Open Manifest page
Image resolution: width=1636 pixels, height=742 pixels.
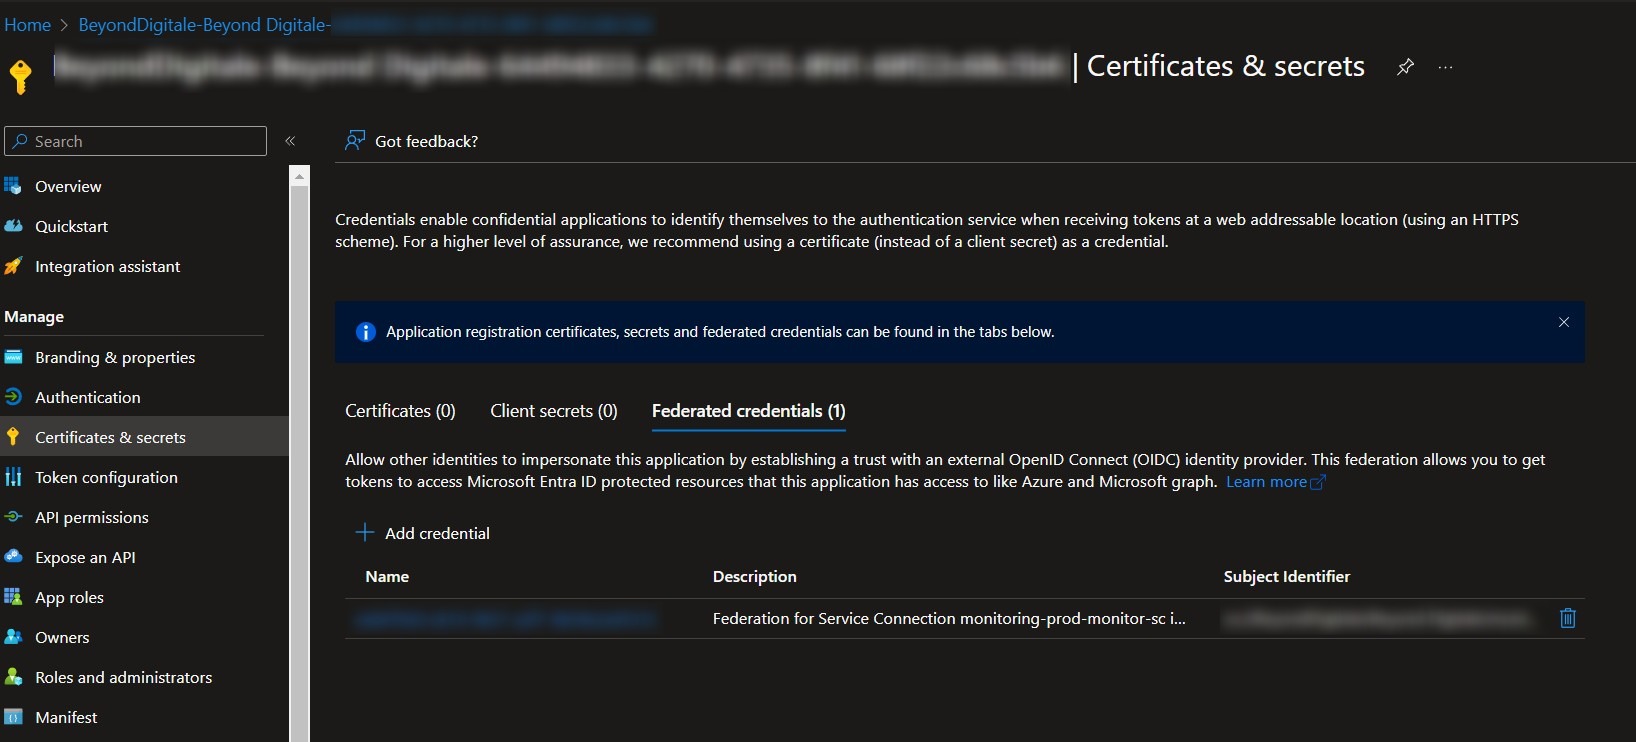click(x=66, y=717)
